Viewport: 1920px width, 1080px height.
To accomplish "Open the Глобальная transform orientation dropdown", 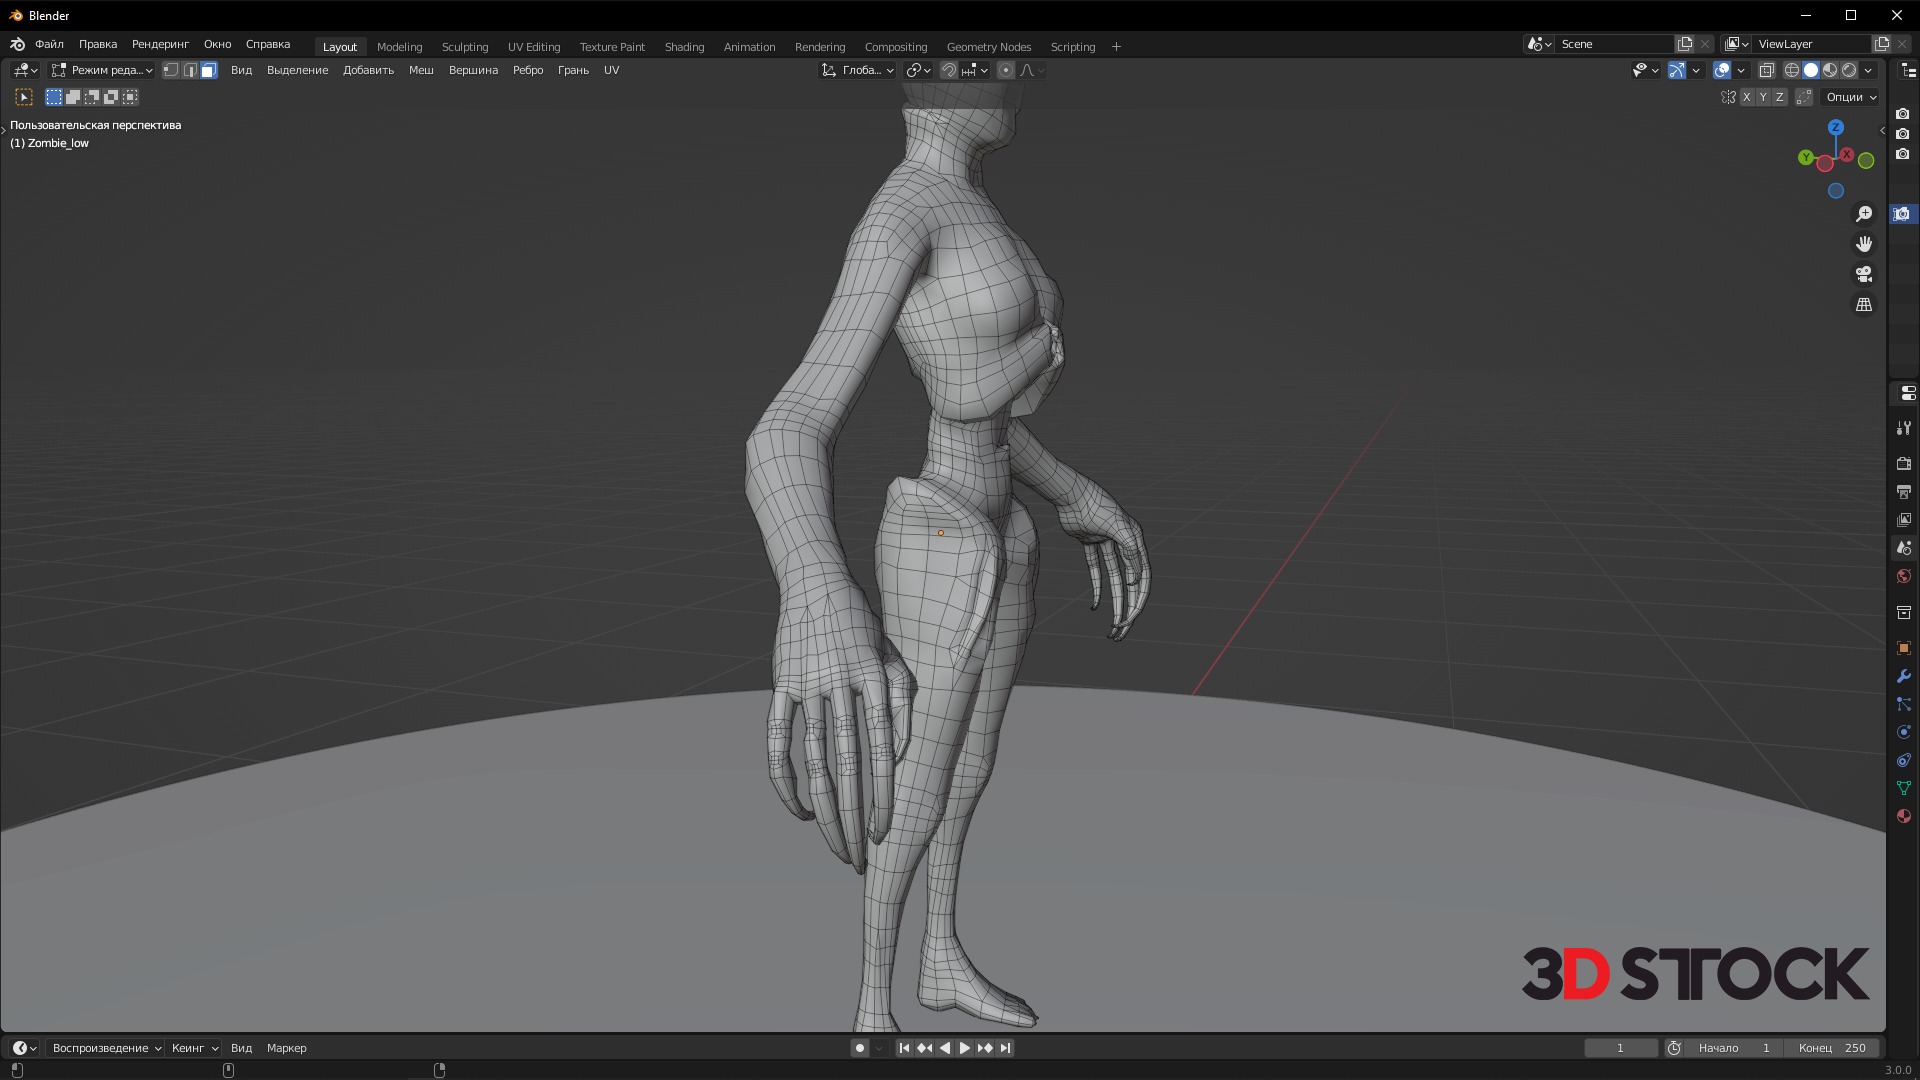I will 858,70.
